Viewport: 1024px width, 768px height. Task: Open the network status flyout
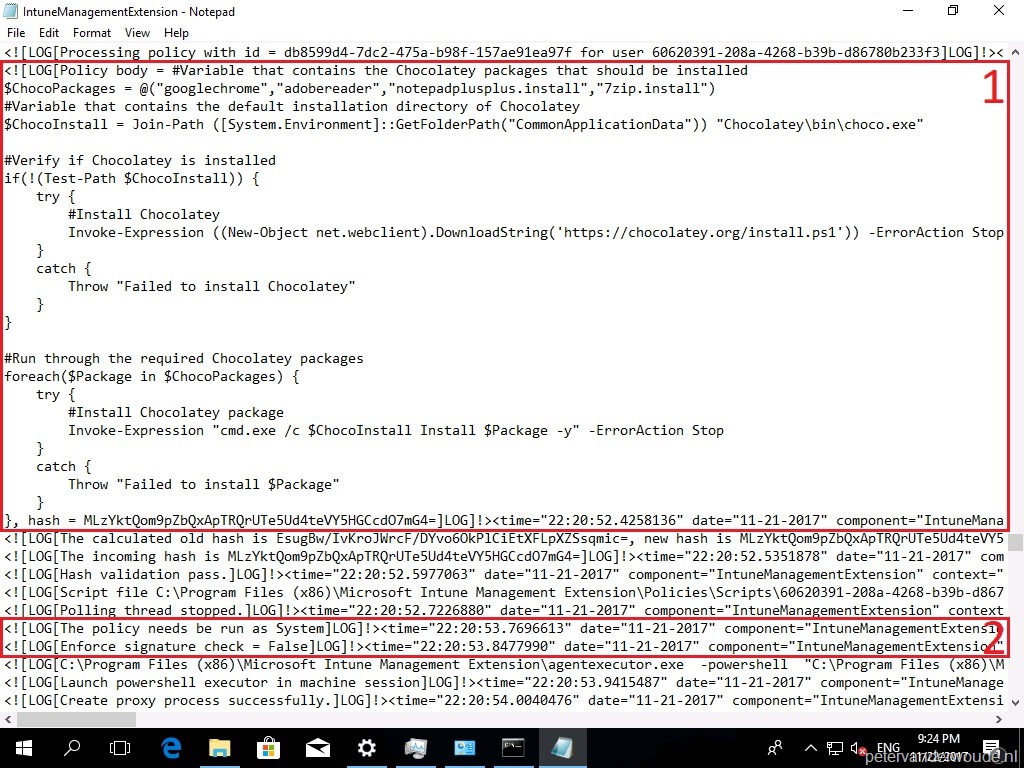[x=833, y=747]
